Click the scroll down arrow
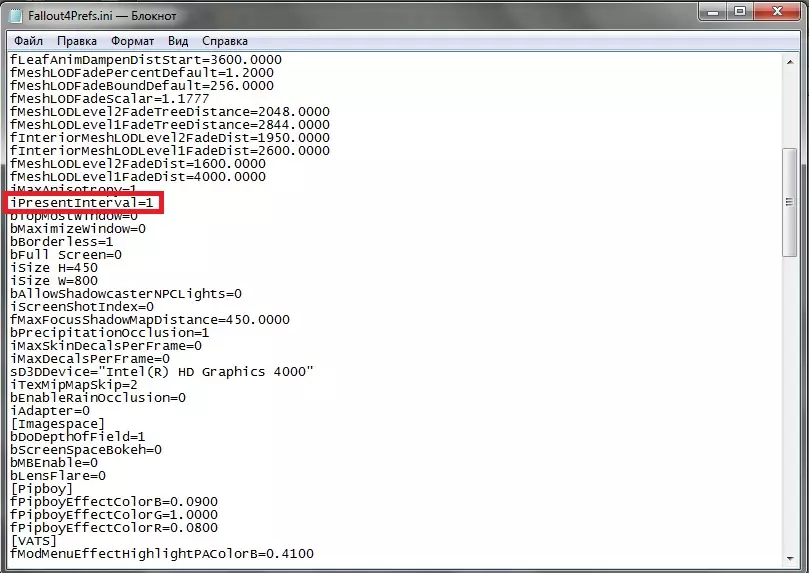The height and width of the screenshot is (573, 809). coord(790,559)
